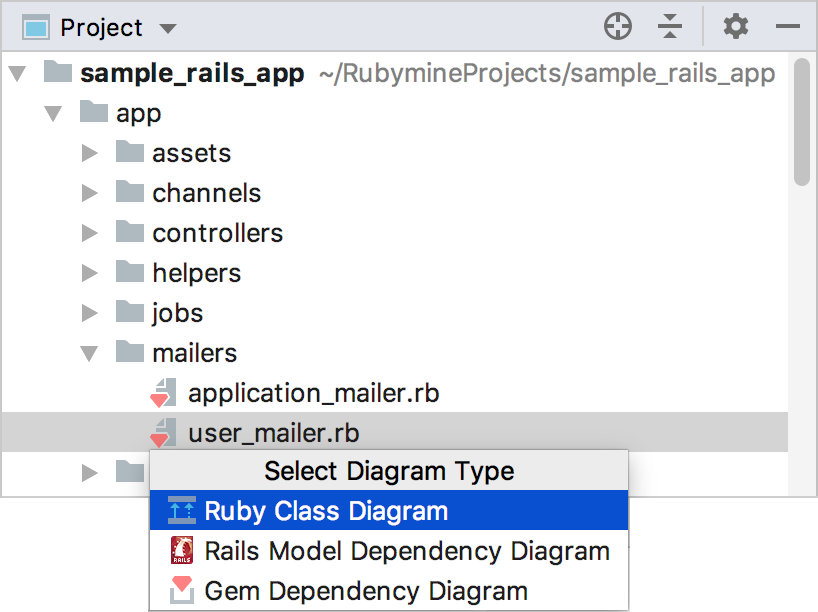Viewport: 818px width, 612px height.
Task: Expand the controllers folder arrow
Action: 90,233
